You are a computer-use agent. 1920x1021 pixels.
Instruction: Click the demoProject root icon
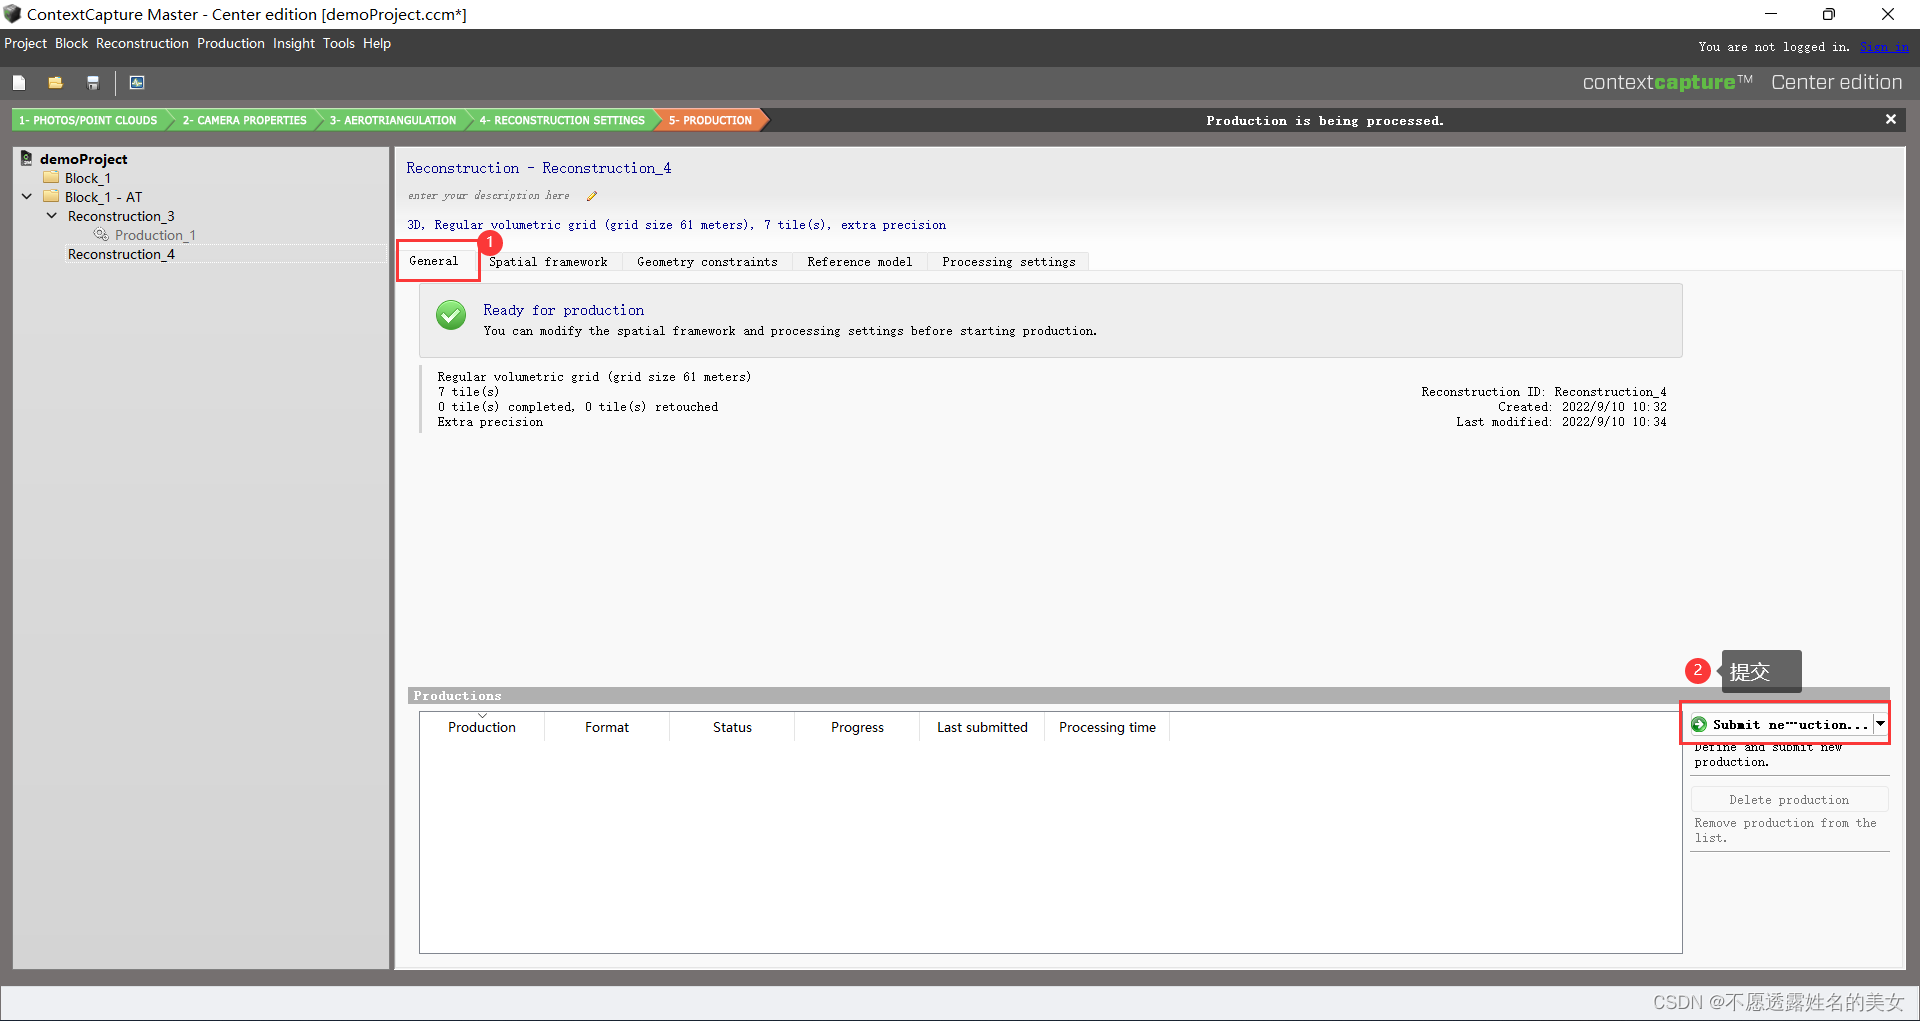pyautogui.click(x=27, y=158)
